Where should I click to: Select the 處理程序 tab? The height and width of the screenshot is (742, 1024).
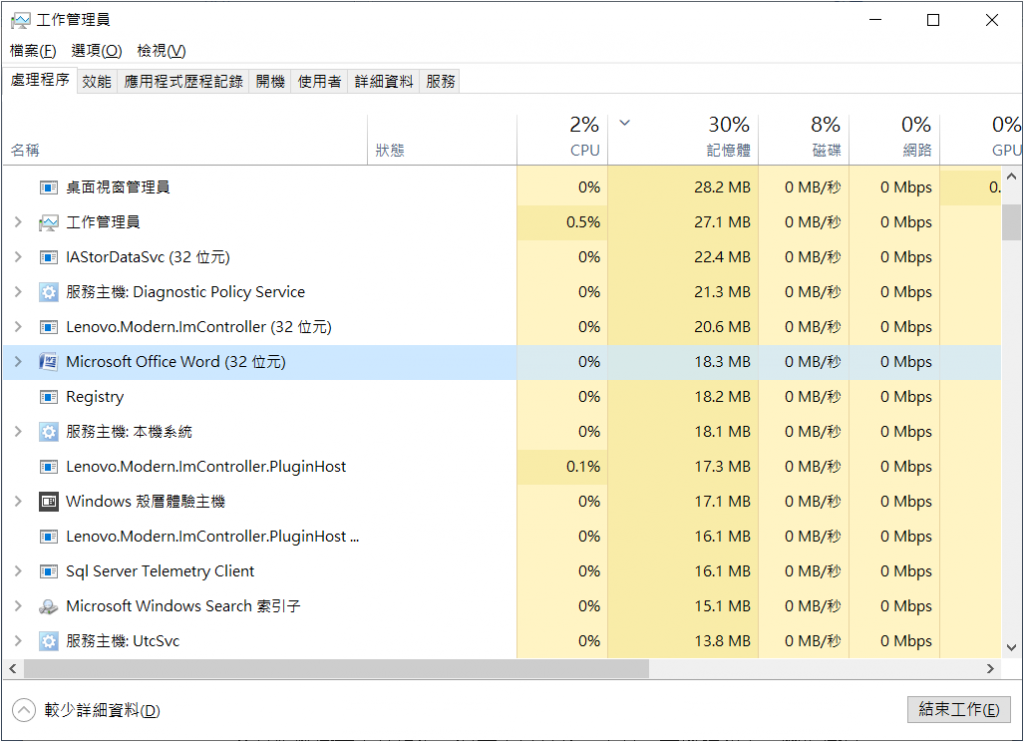pyautogui.click(x=40, y=80)
